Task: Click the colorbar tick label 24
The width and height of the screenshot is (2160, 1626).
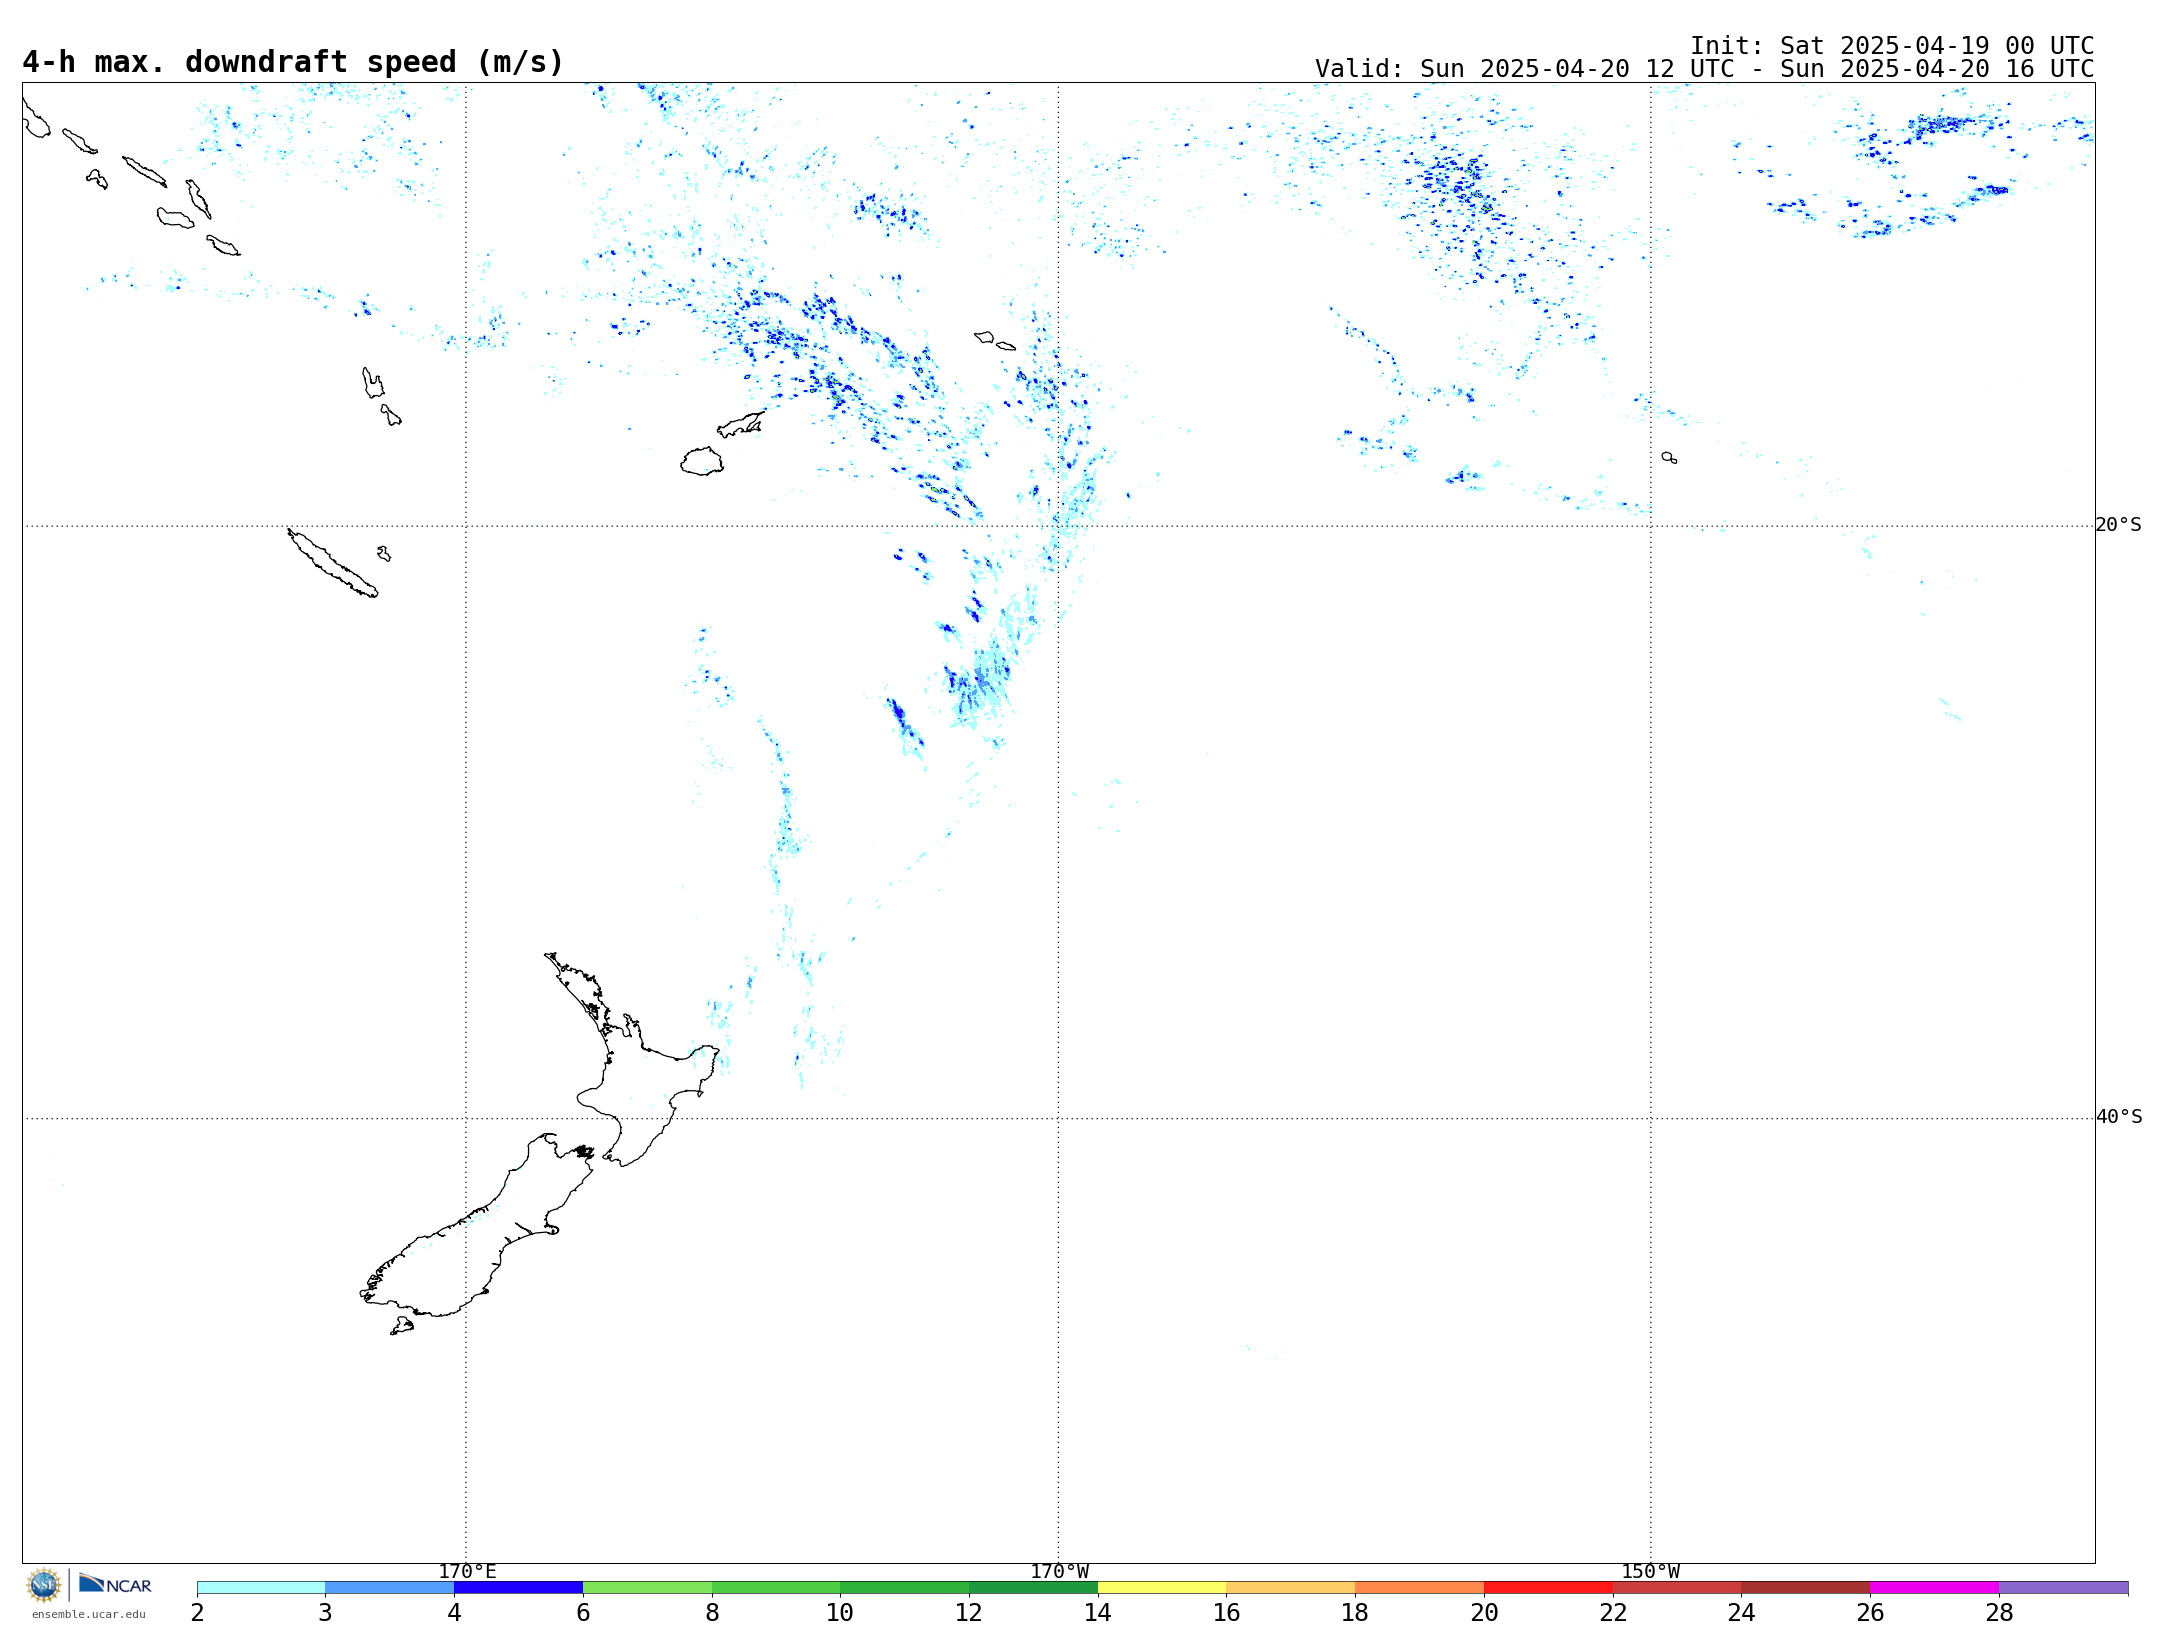Action: pyautogui.click(x=1742, y=1612)
